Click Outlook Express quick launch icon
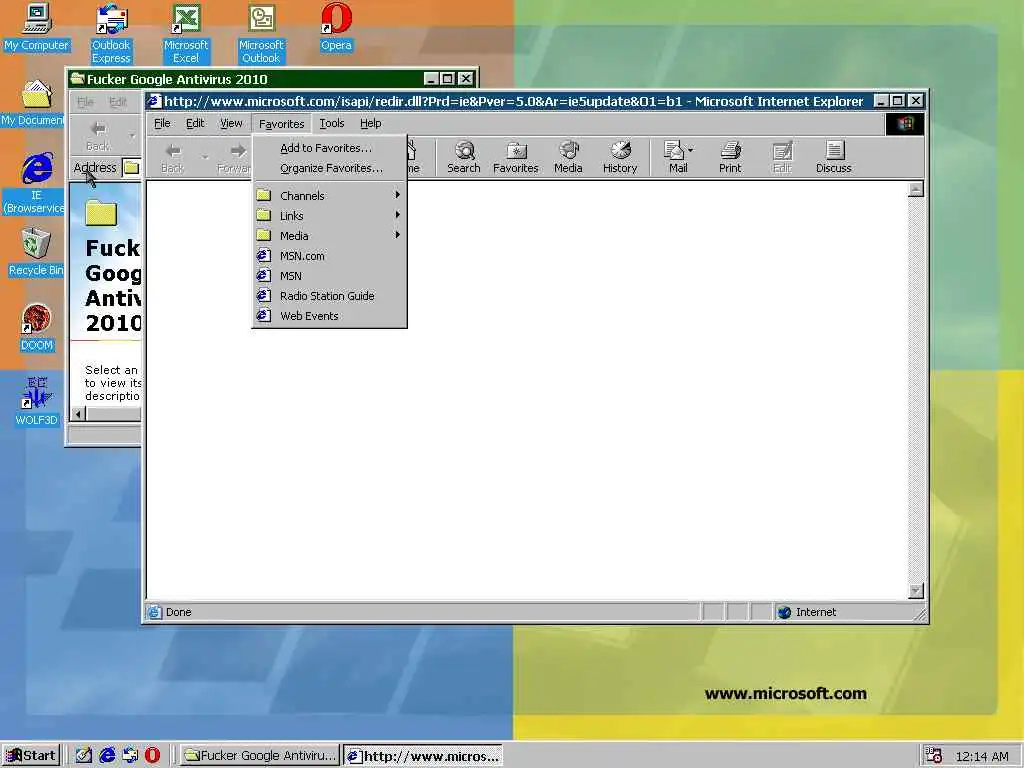Screen dimensions: 1024x768 130,756
